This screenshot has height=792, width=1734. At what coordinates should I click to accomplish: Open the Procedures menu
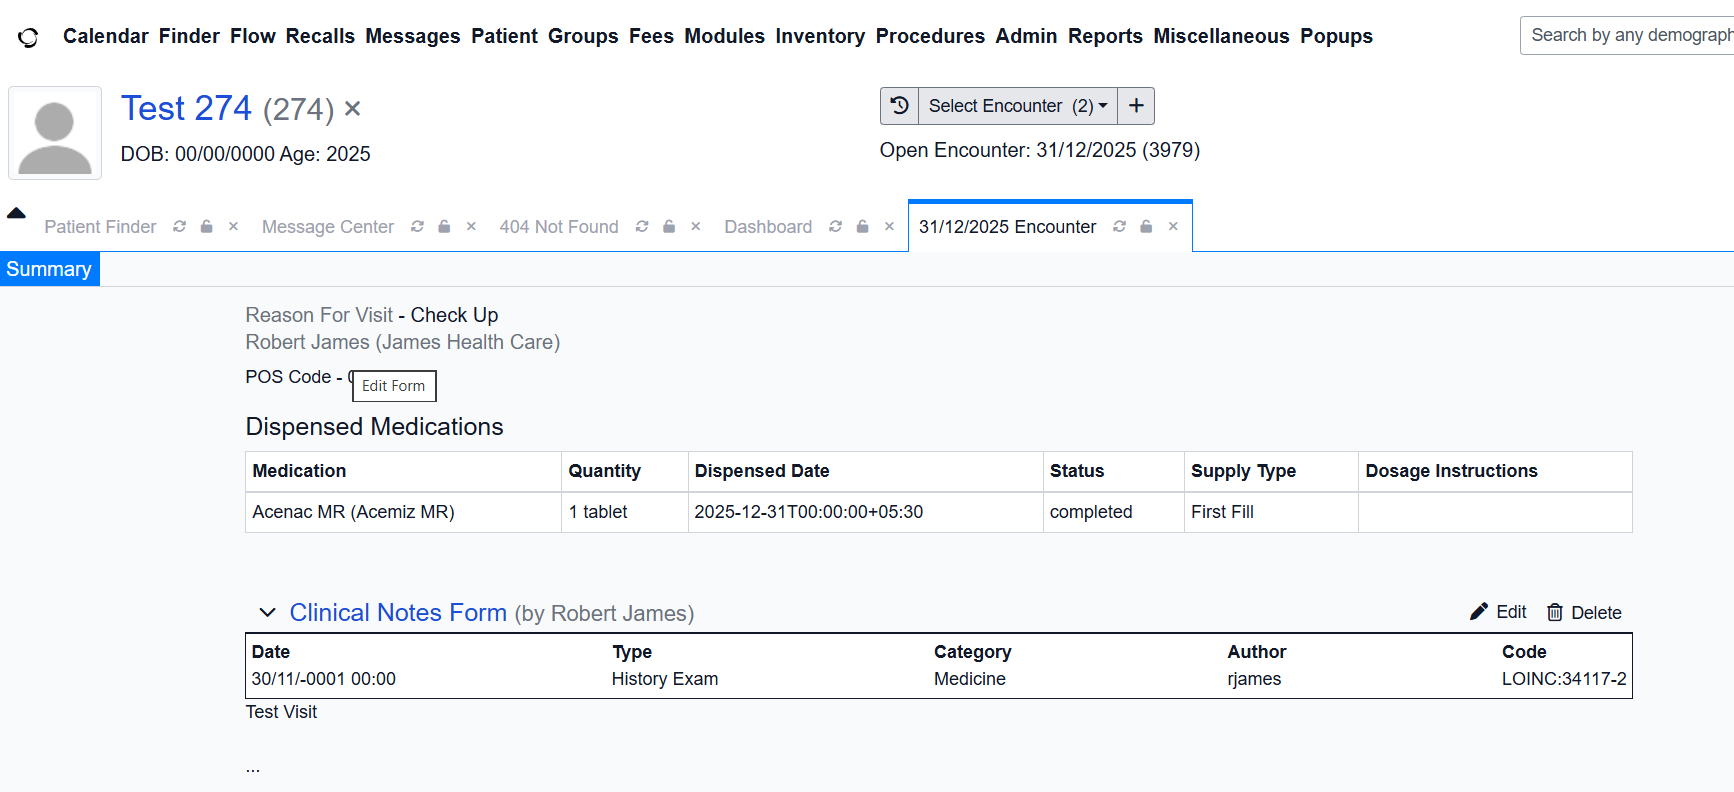click(929, 36)
